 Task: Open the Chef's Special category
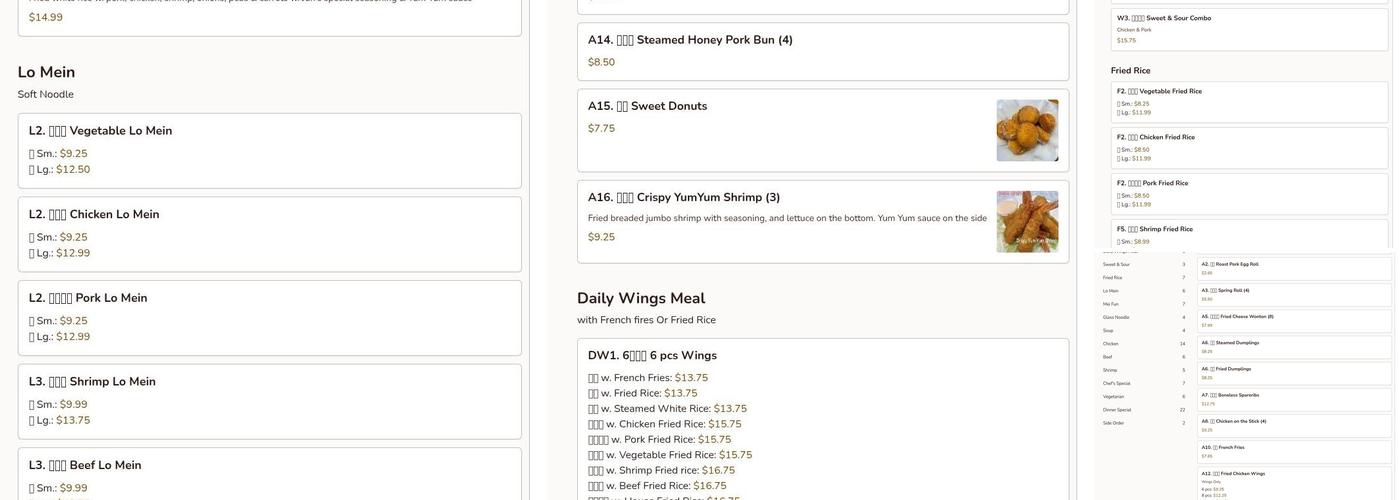[x=1117, y=383]
